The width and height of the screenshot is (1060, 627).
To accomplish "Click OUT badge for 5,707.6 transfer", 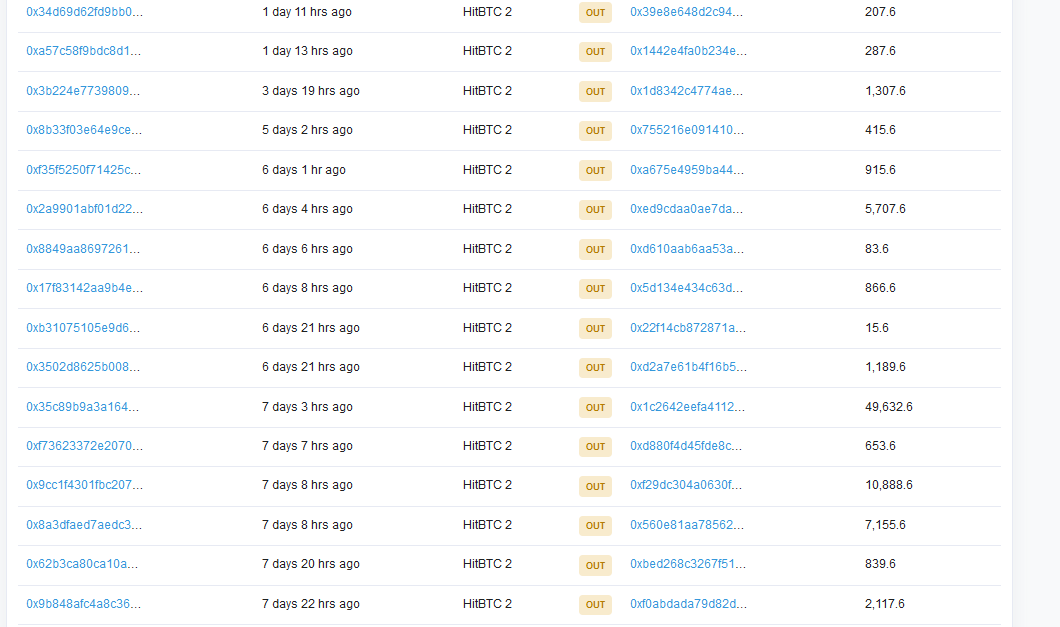I will coord(595,210).
